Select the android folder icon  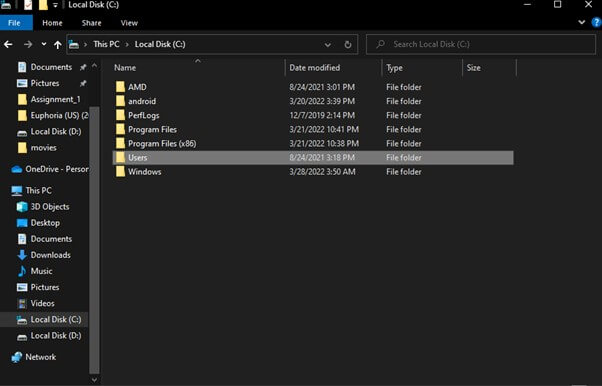(x=121, y=101)
